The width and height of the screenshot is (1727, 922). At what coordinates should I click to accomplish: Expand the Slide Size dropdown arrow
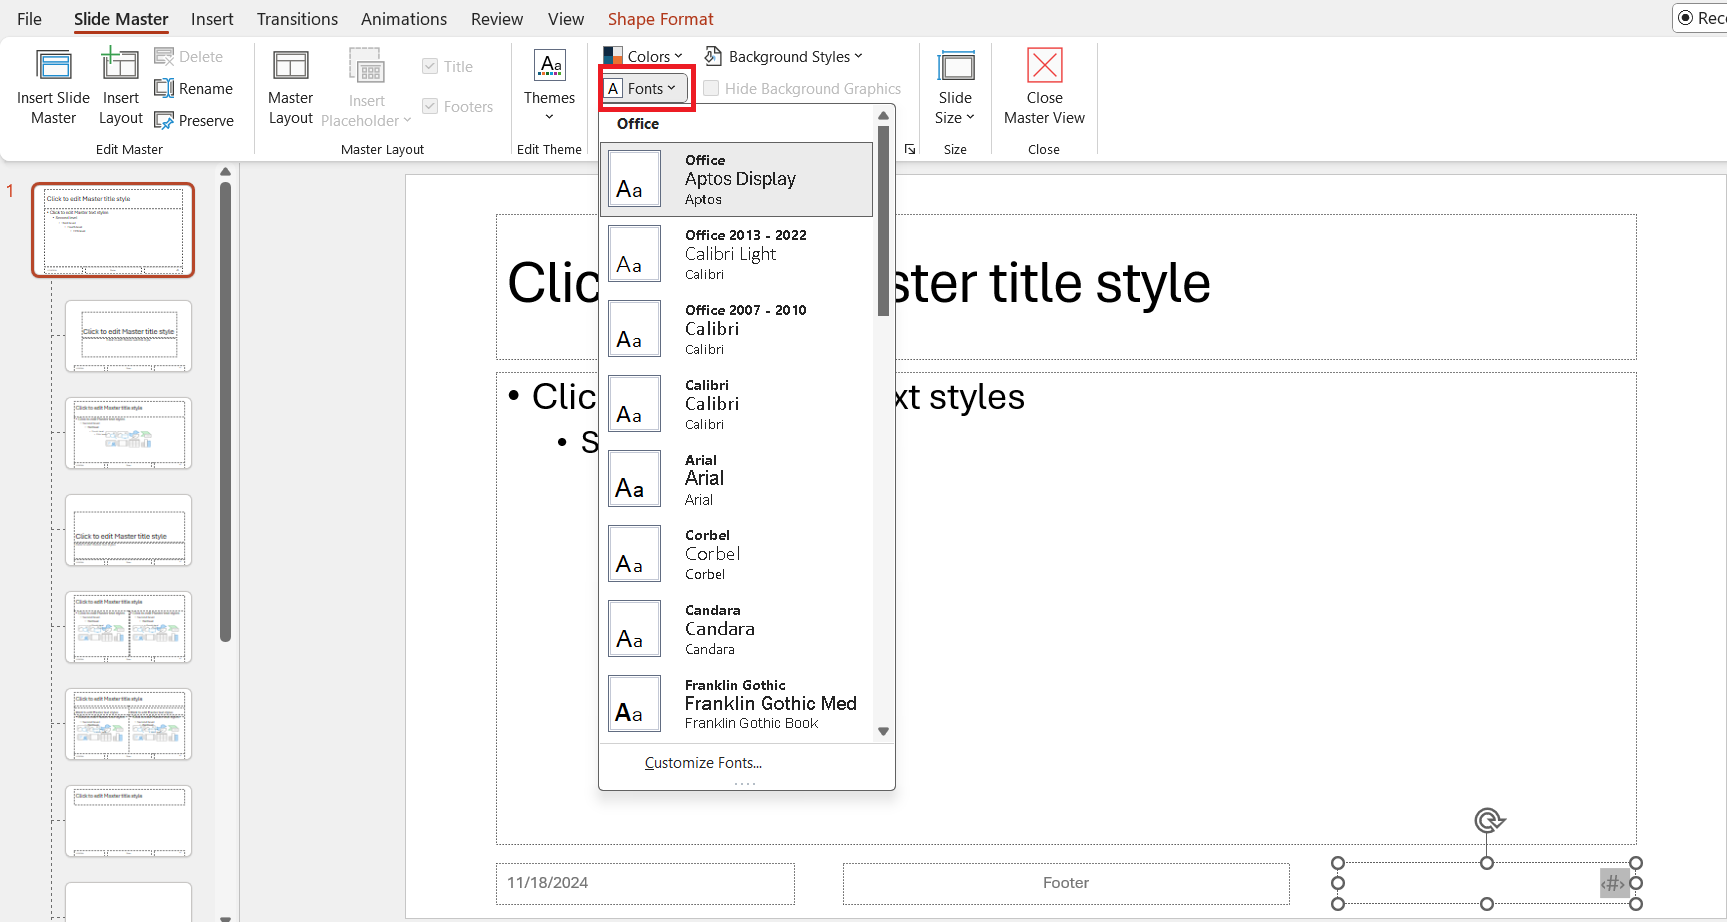click(x=970, y=117)
